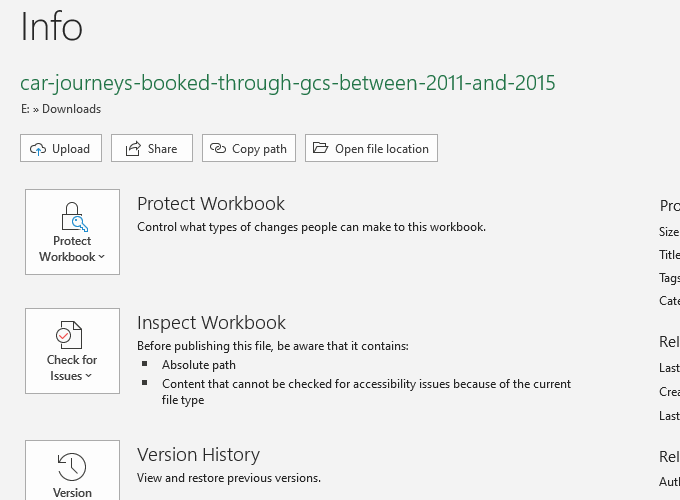Viewport: 680px width, 500px height.
Task: Click the Protect Workbook padlock icon
Action: click(72, 216)
